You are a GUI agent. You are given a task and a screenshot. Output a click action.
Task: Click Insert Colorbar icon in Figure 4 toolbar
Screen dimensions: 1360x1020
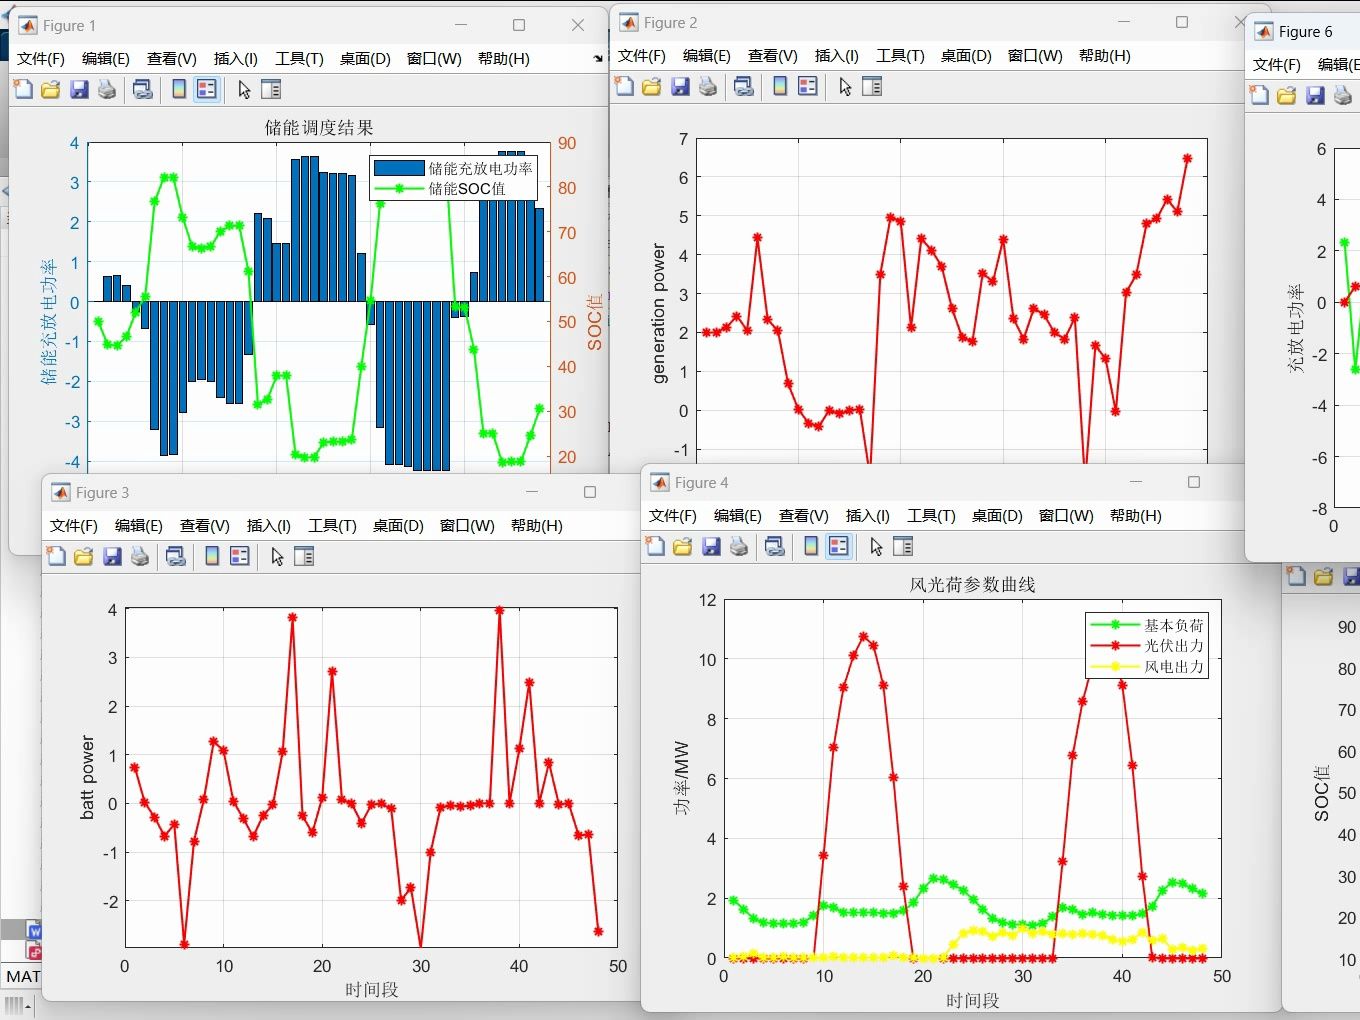[811, 546]
